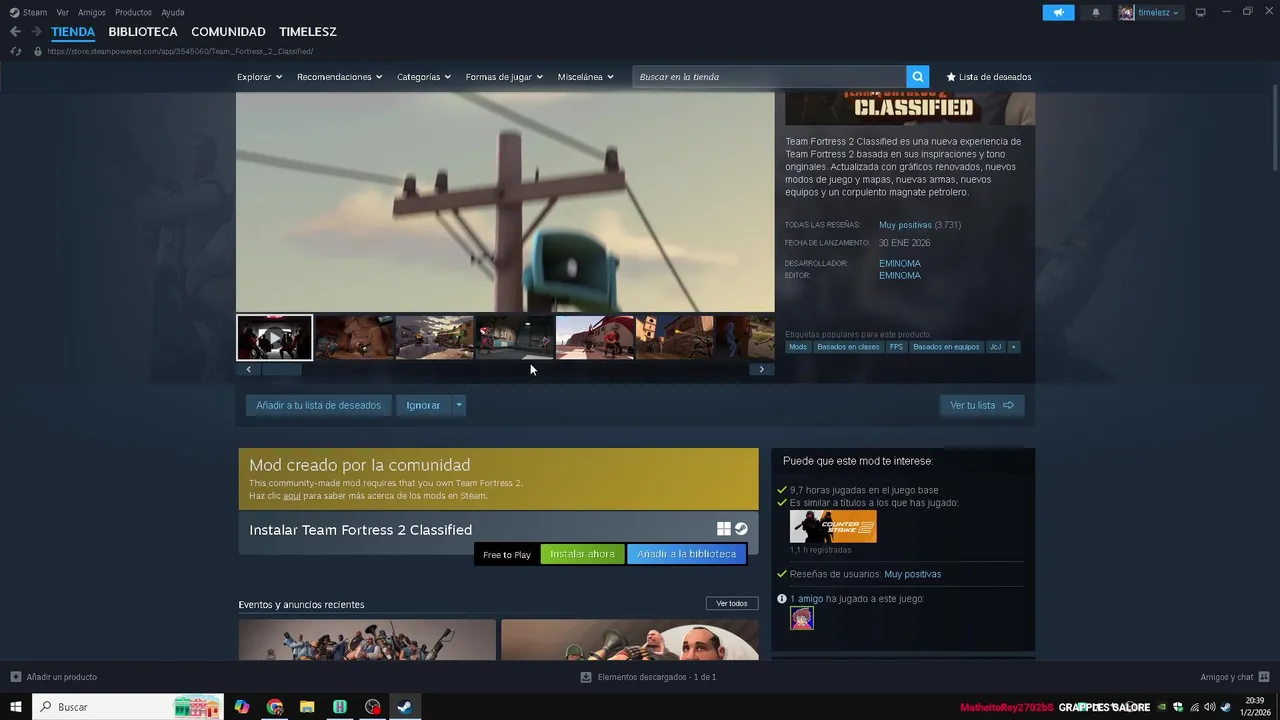This screenshot has width=1280, height=720.
Task: Click the green Instalar ahora button
Action: 582,554
